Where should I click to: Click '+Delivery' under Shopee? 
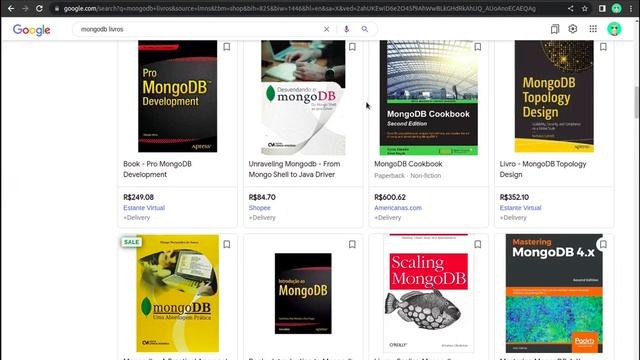click(x=262, y=218)
